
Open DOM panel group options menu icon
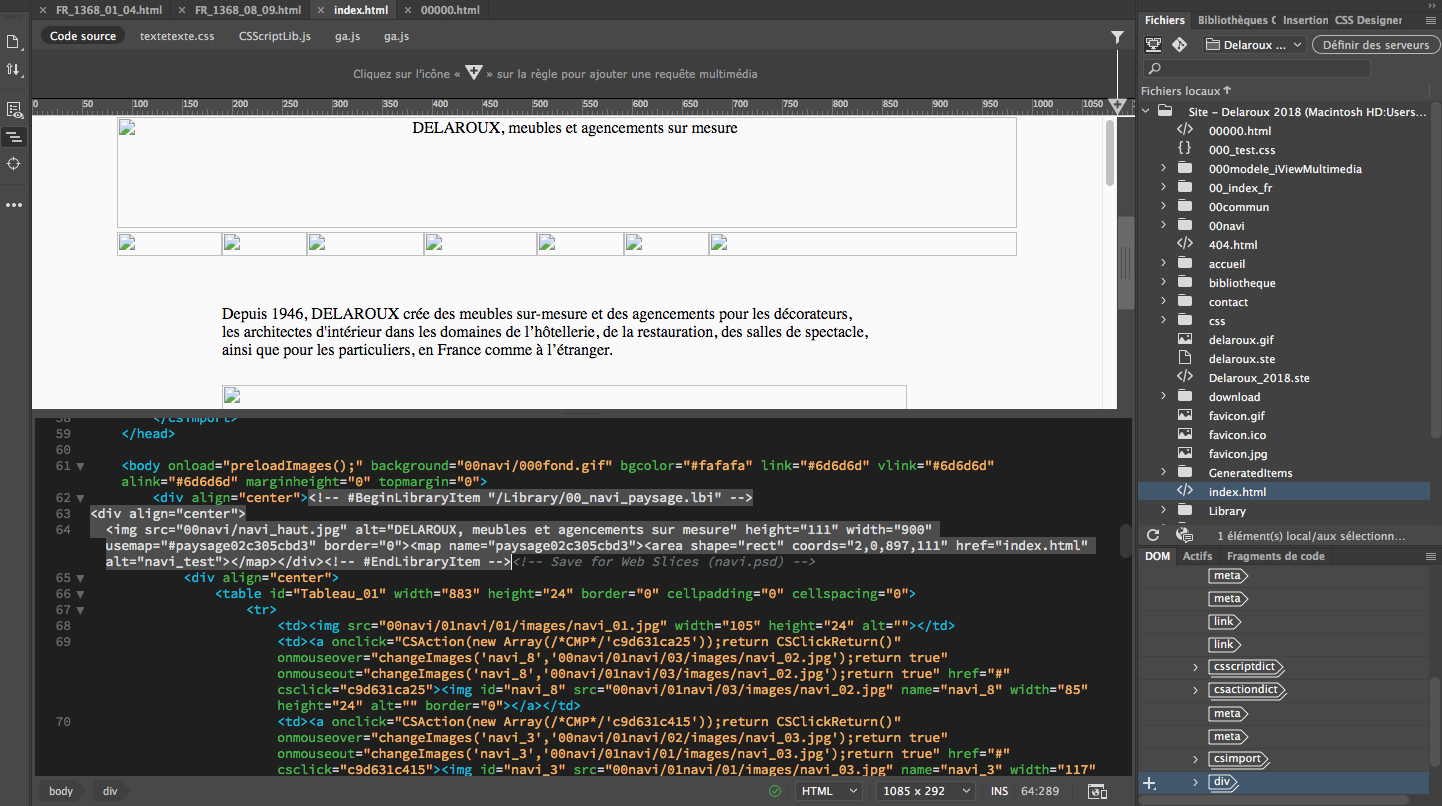[x=1430, y=557]
